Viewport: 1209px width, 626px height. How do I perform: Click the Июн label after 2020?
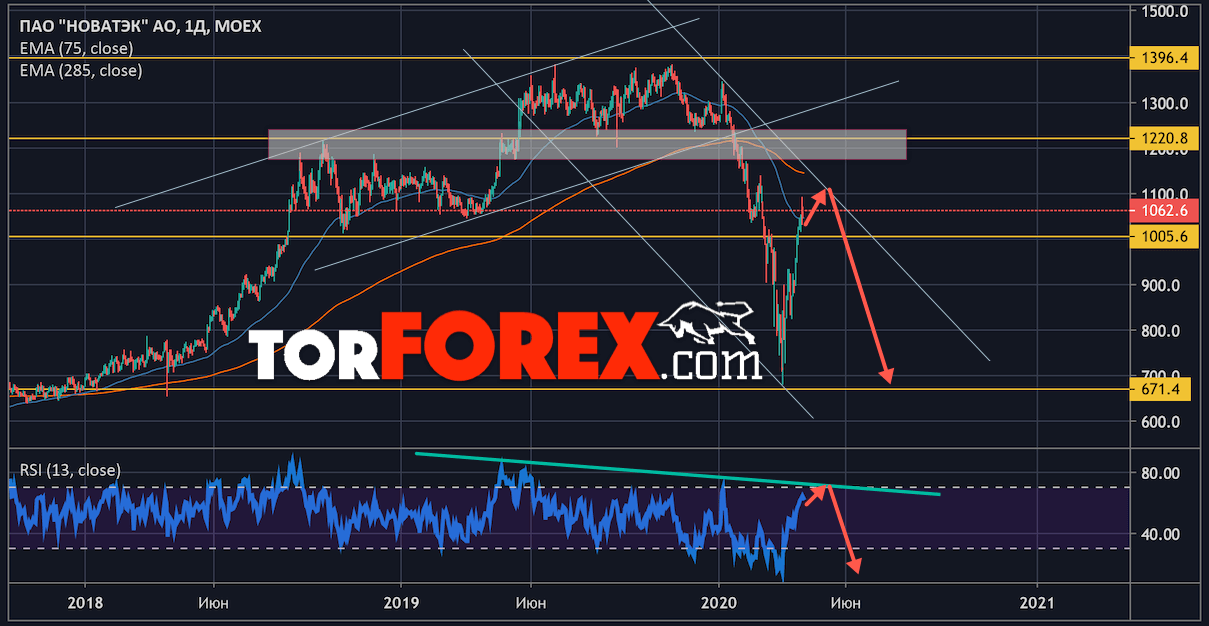(x=847, y=602)
